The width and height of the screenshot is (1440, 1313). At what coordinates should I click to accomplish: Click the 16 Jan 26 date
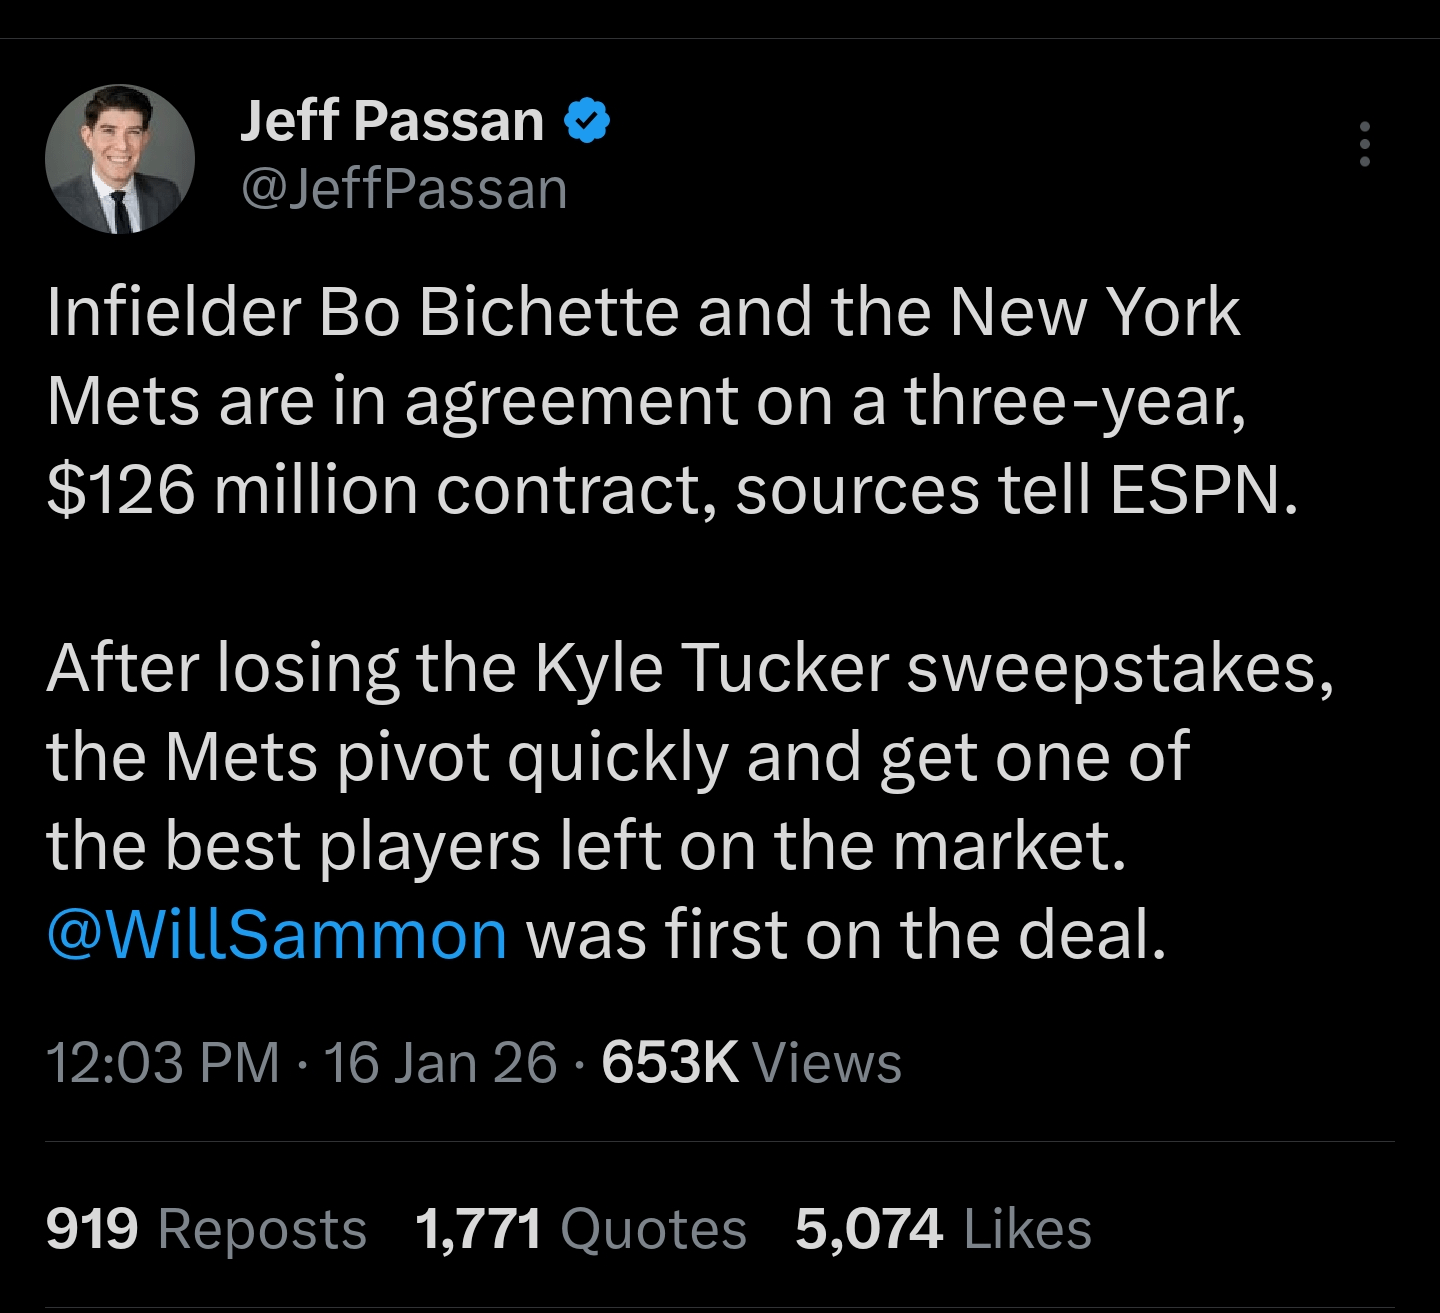[440, 1062]
